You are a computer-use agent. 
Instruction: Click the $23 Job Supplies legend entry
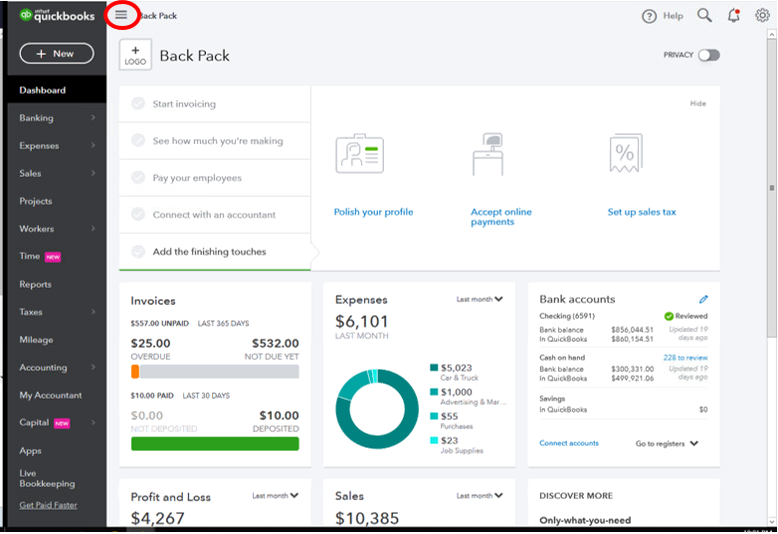click(x=456, y=445)
